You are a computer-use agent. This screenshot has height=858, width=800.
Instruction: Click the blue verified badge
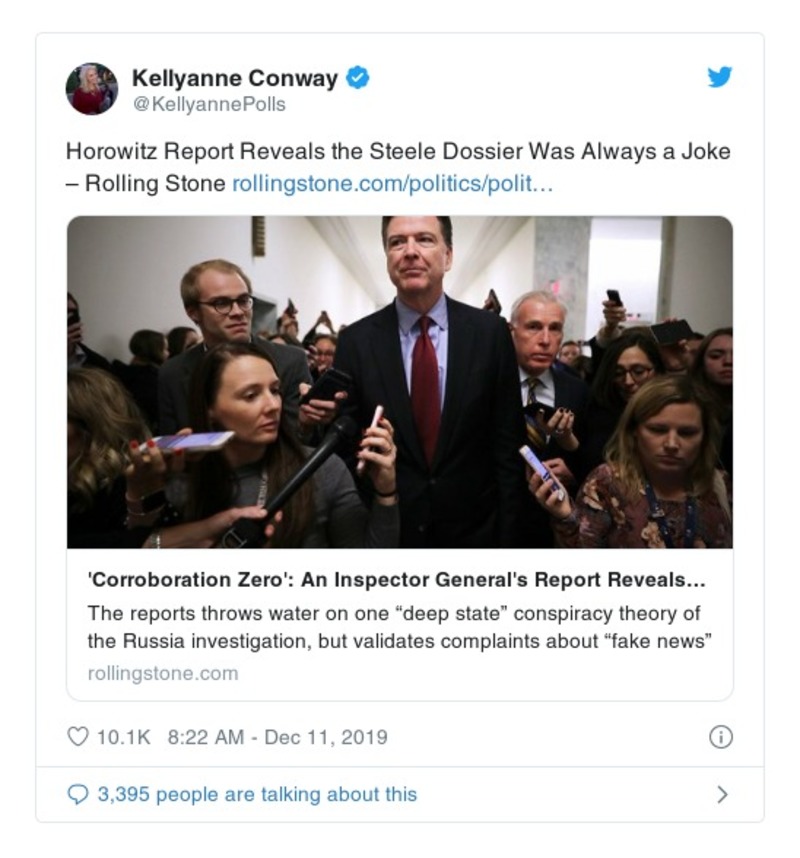[357, 77]
